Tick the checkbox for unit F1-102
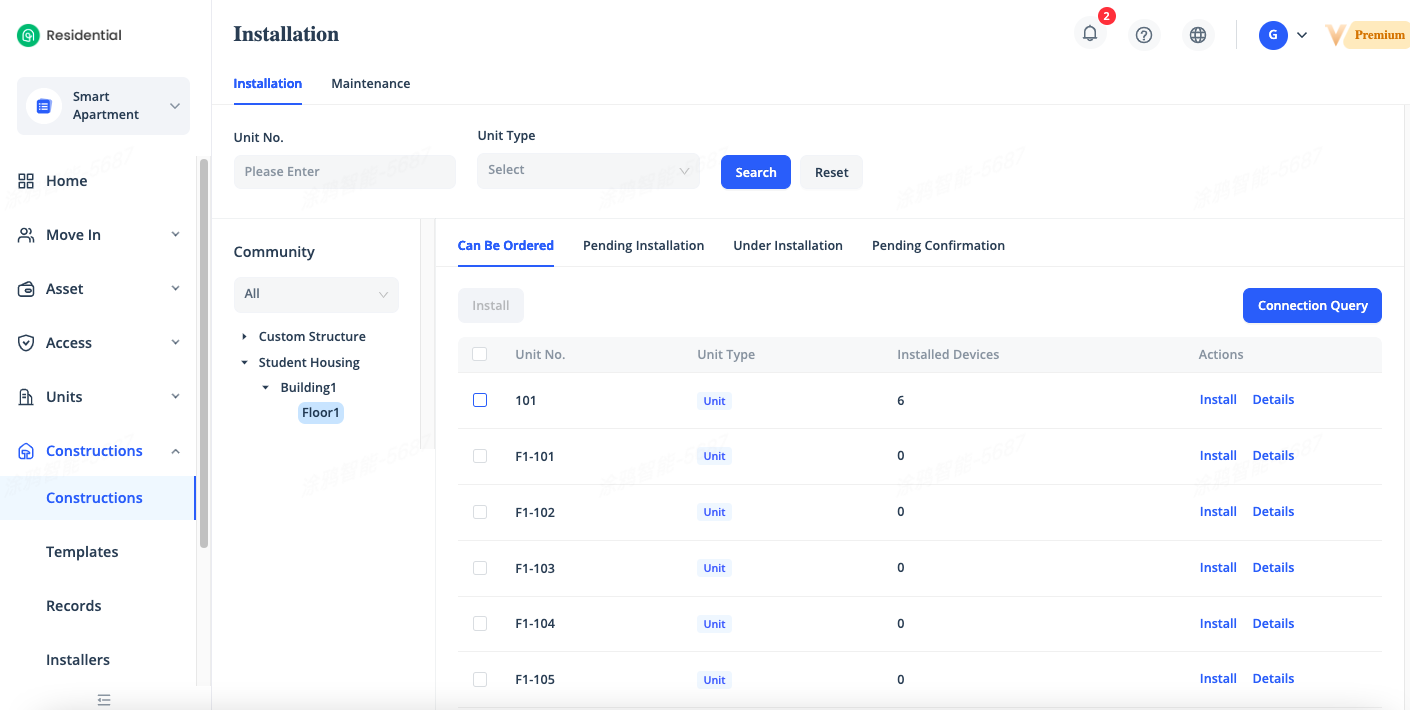Viewport: 1410px width, 710px height. coord(480,512)
